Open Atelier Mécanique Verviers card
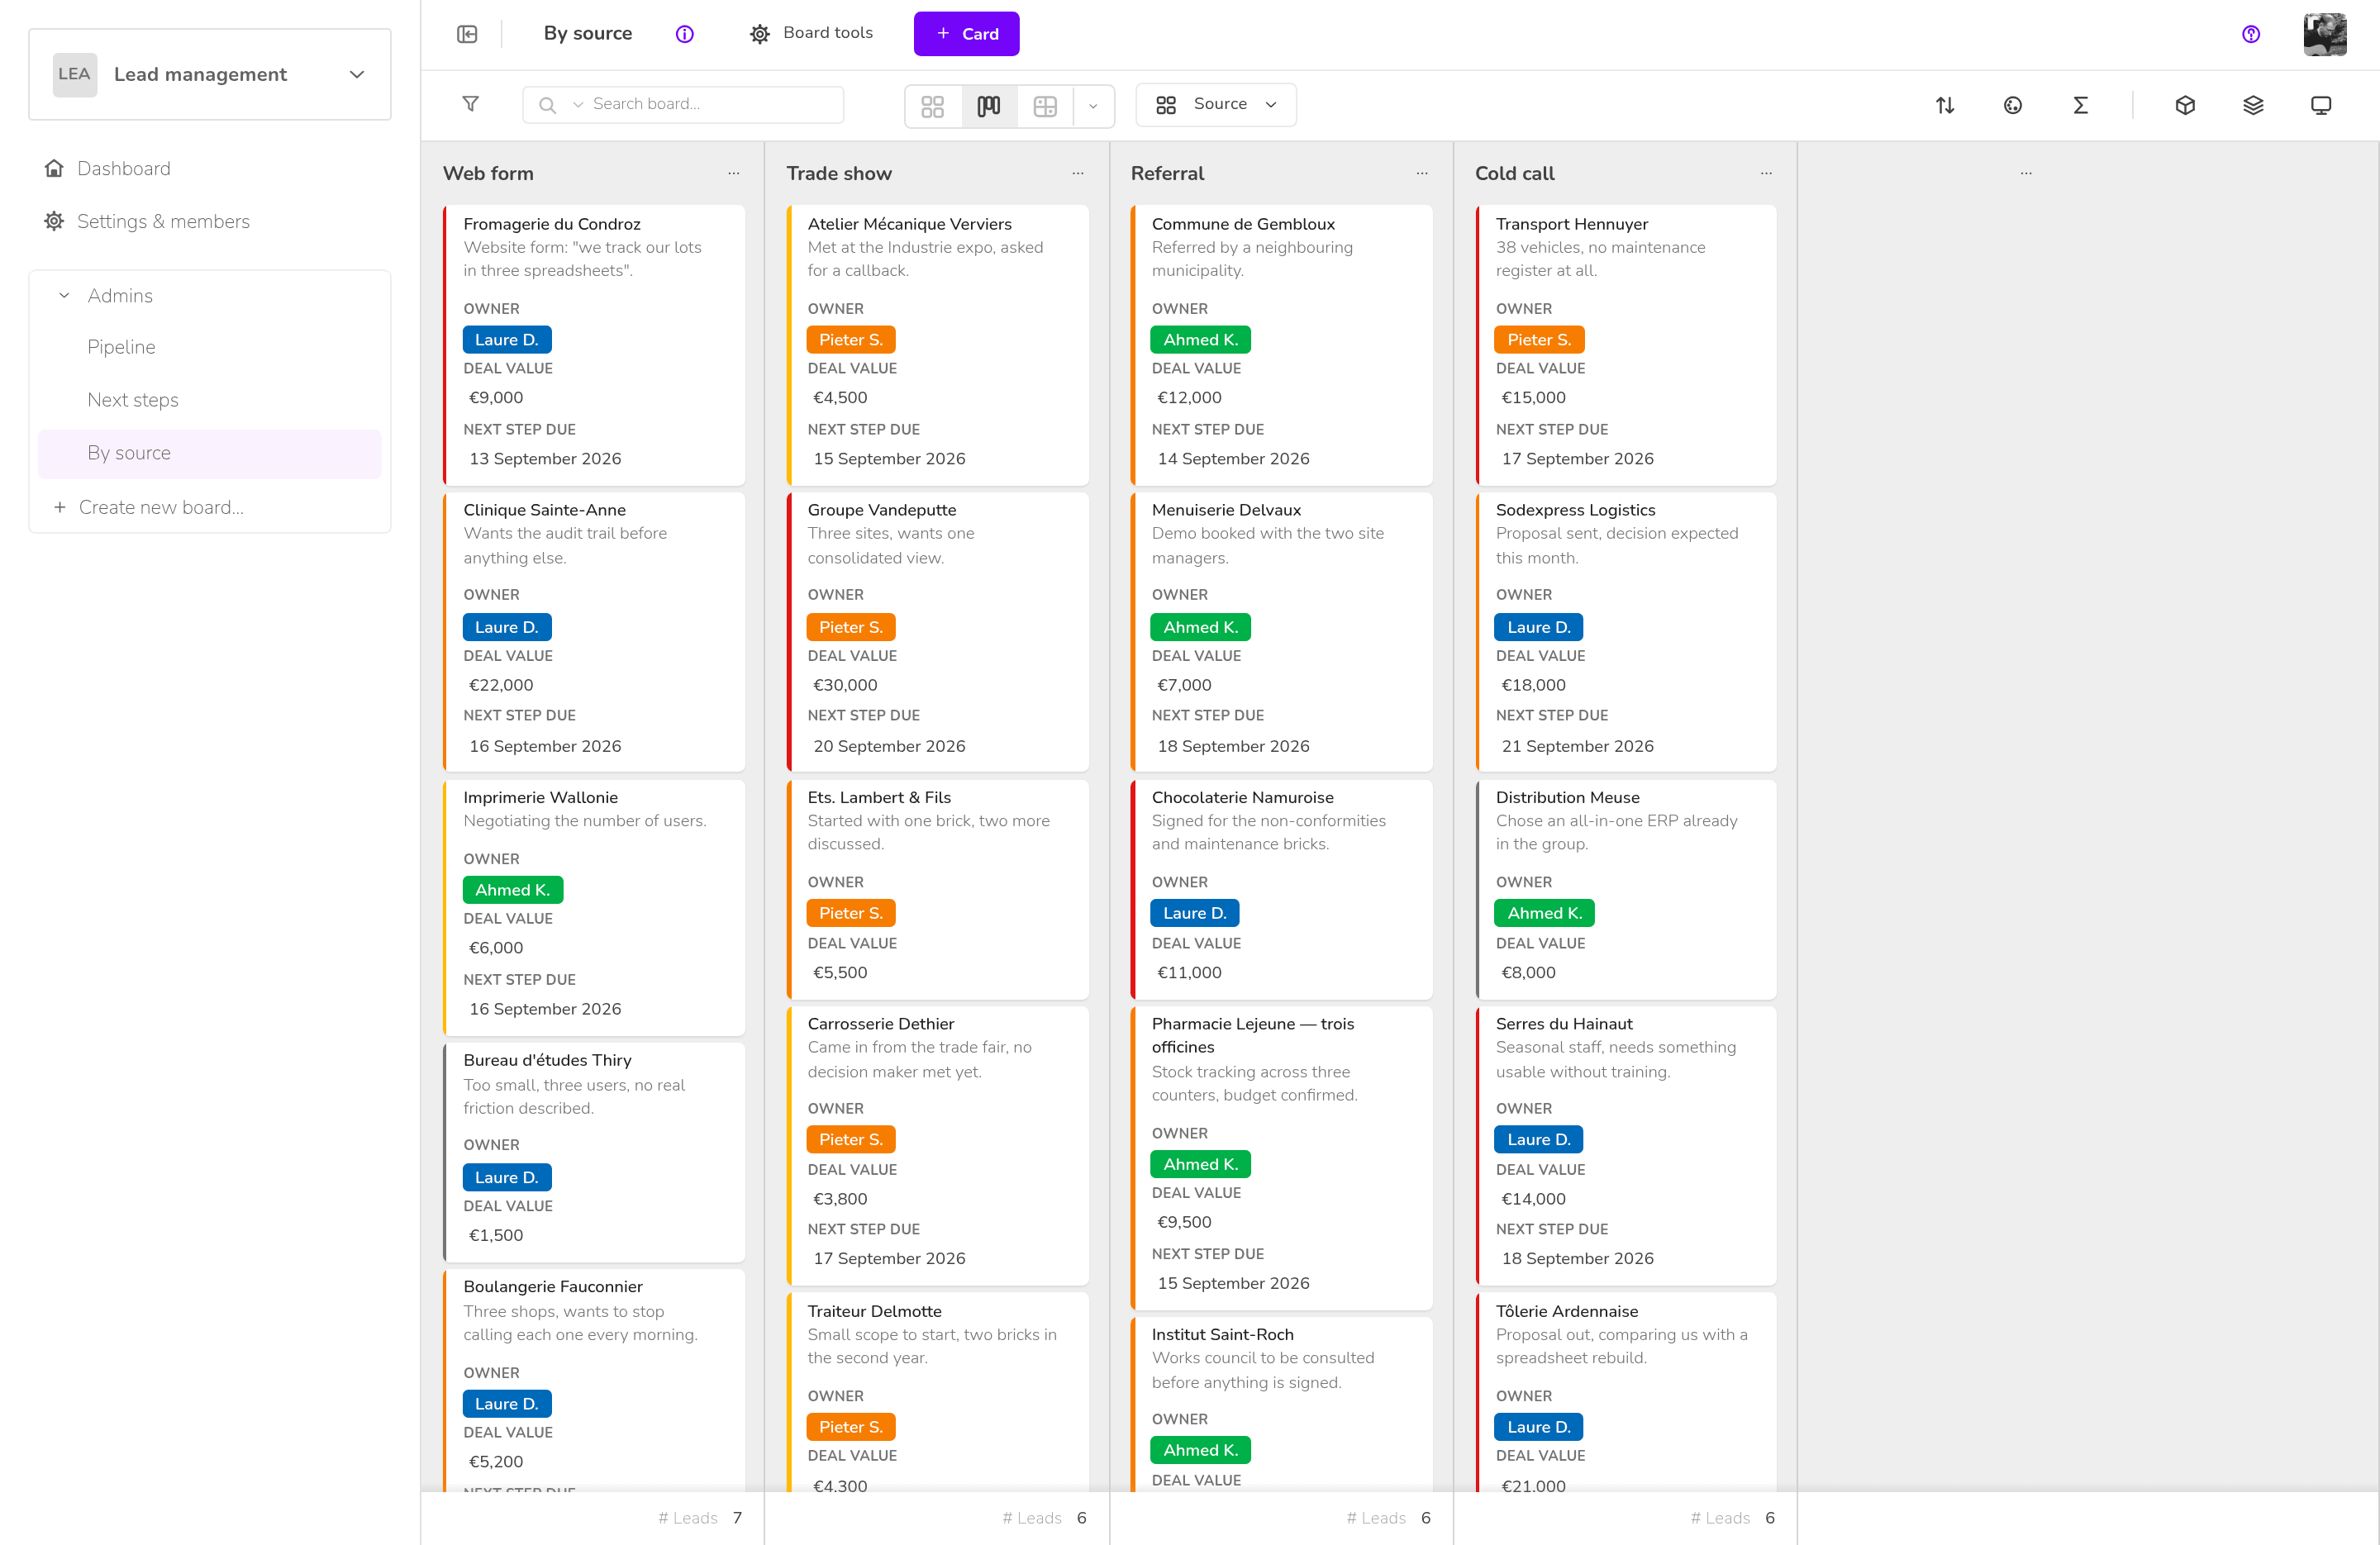 (x=938, y=345)
